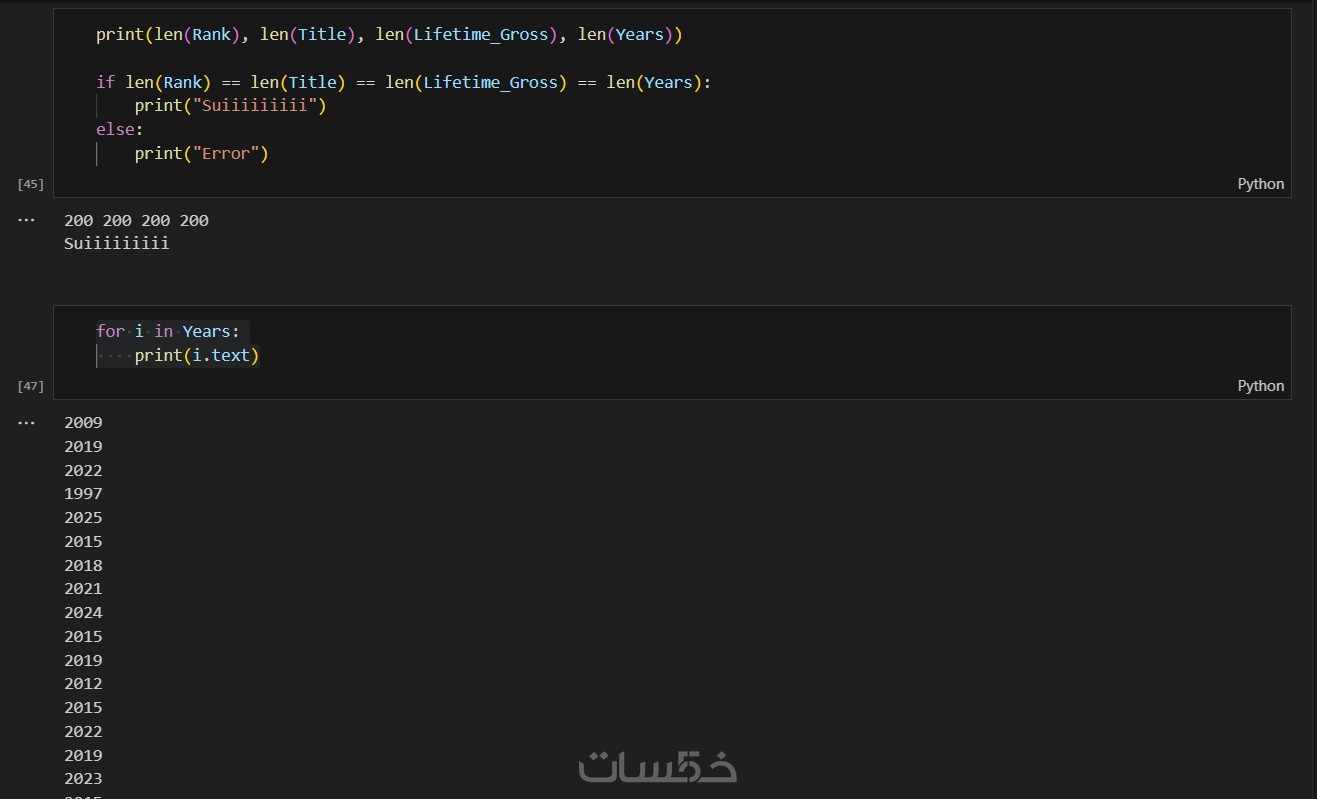This screenshot has height=799, width=1317.
Task: Place the cursor on the "for i in Years:" line
Action: [x=168, y=331]
